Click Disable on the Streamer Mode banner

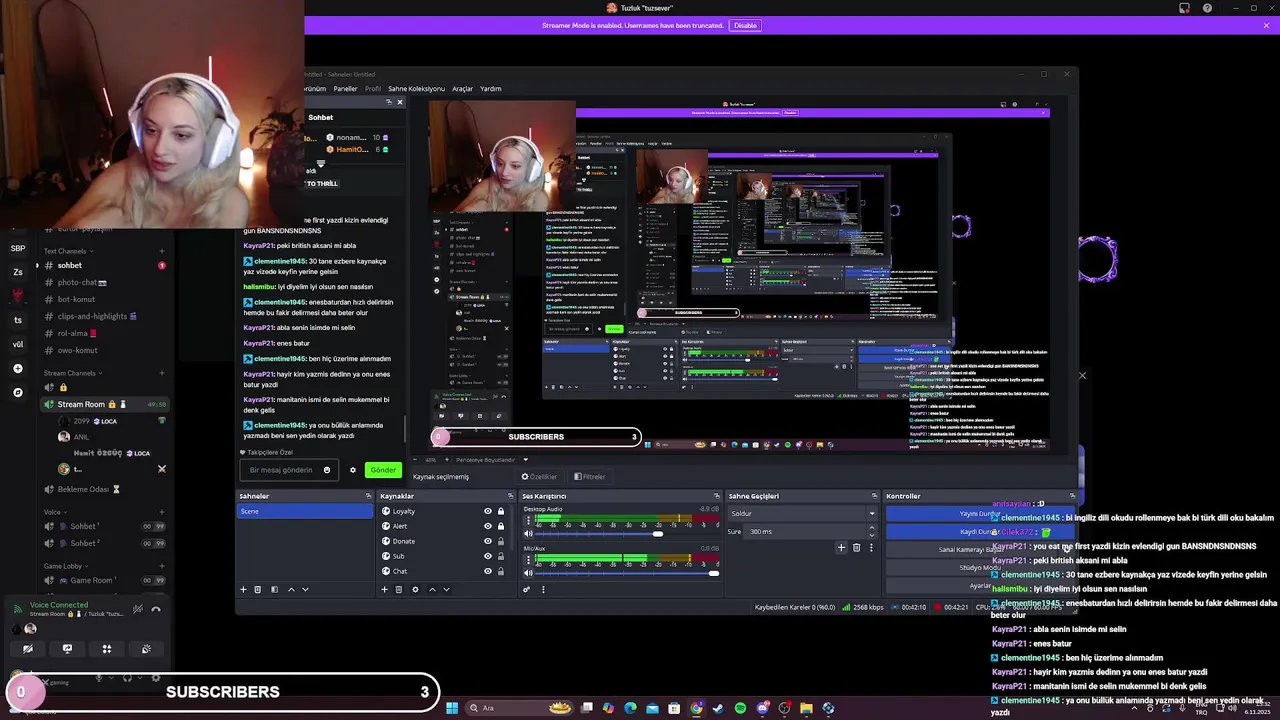click(x=745, y=25)
